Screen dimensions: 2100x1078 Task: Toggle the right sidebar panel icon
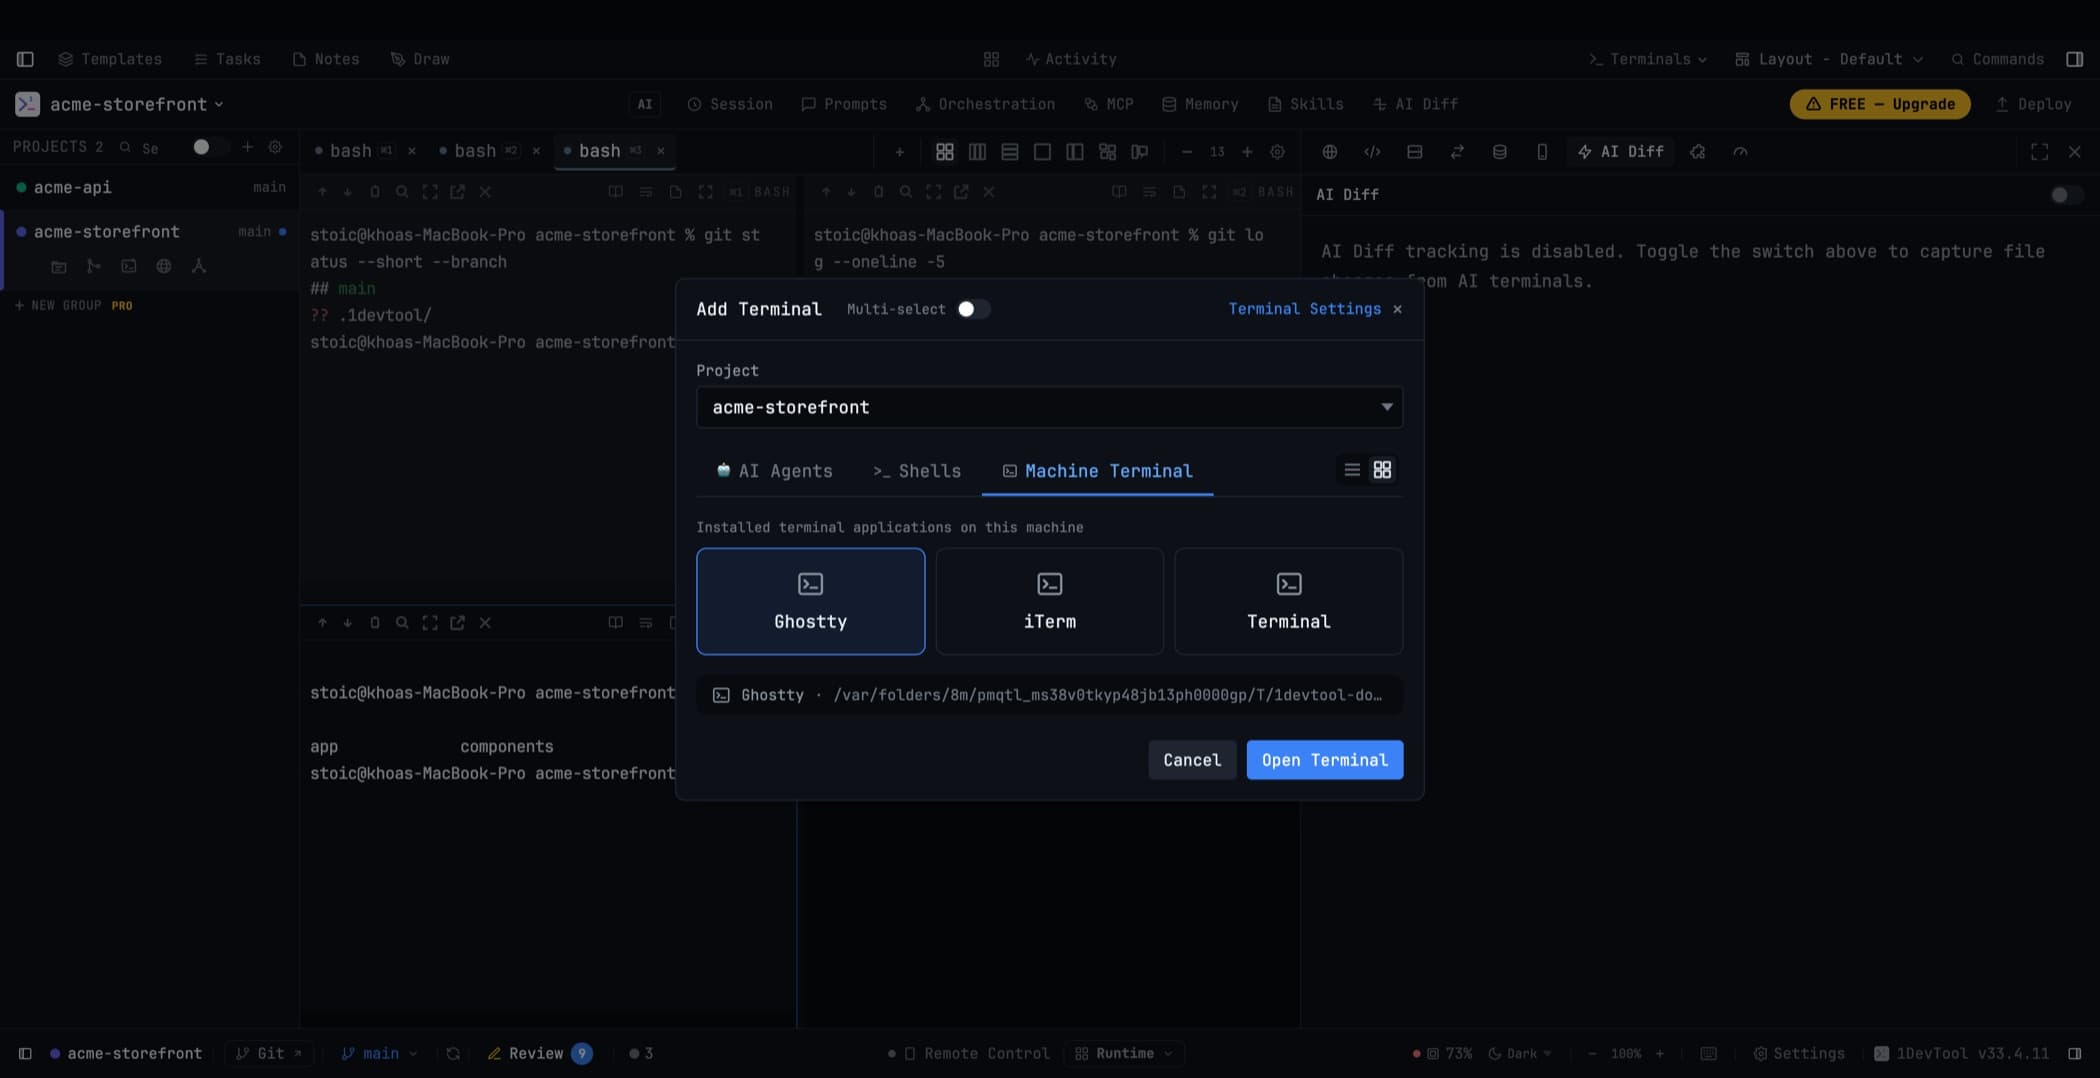click(2075, 59)
